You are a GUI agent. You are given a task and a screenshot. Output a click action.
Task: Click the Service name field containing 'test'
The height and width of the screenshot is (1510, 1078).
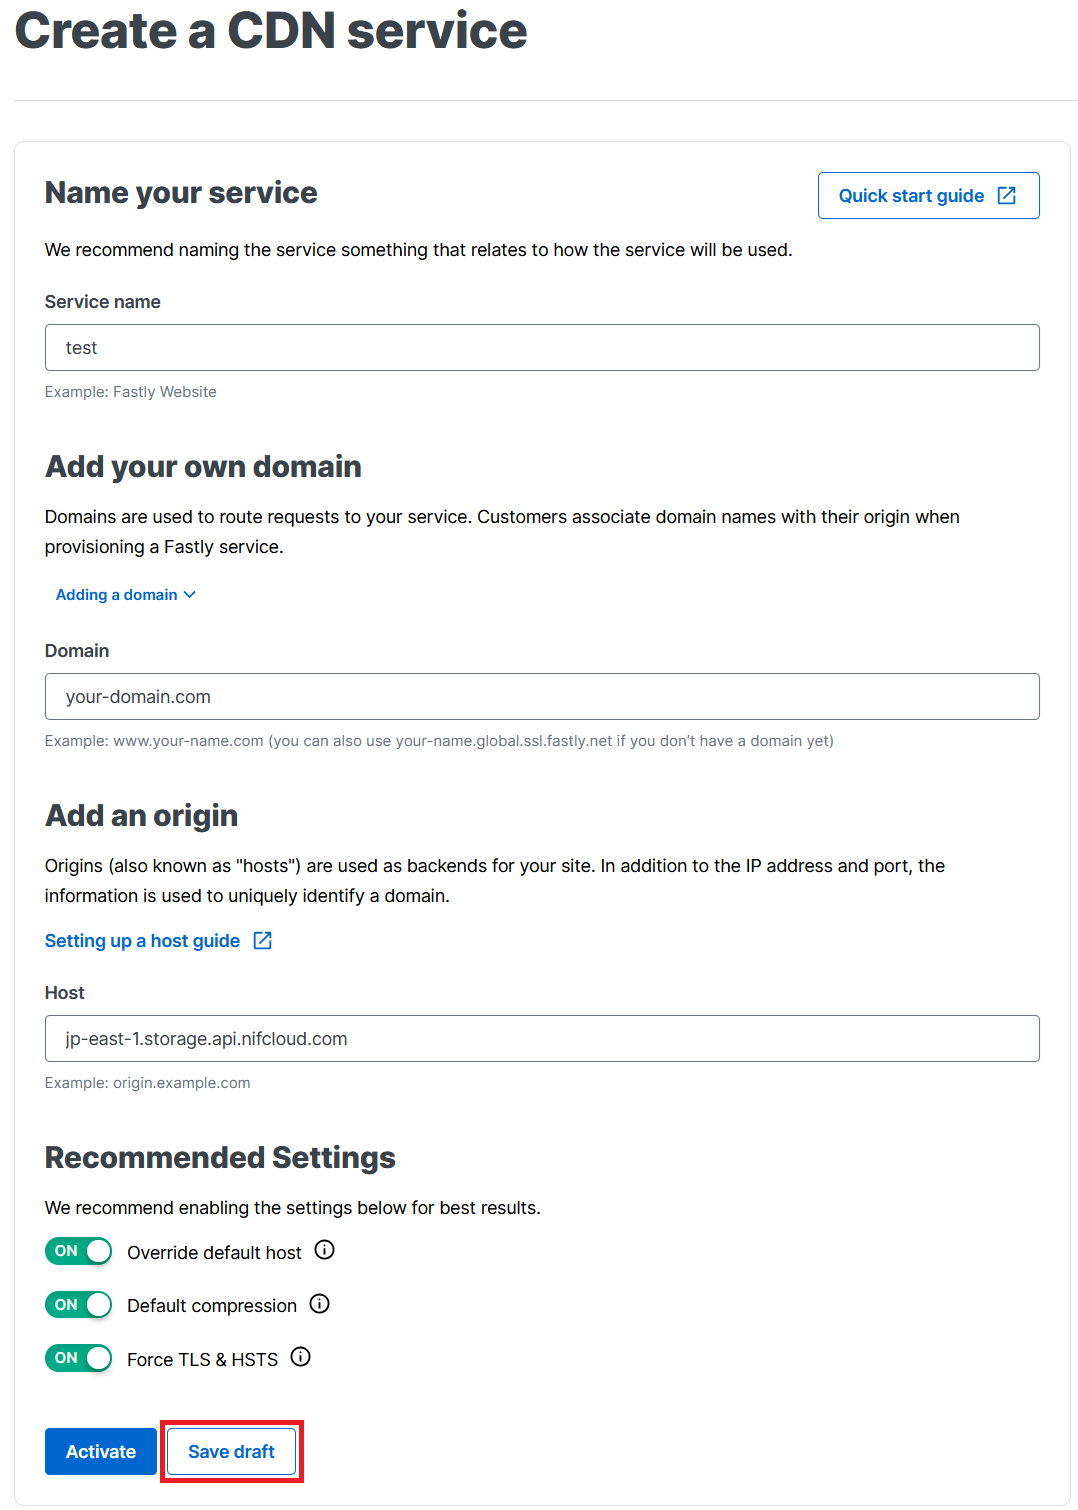click(x=541, y=347)
